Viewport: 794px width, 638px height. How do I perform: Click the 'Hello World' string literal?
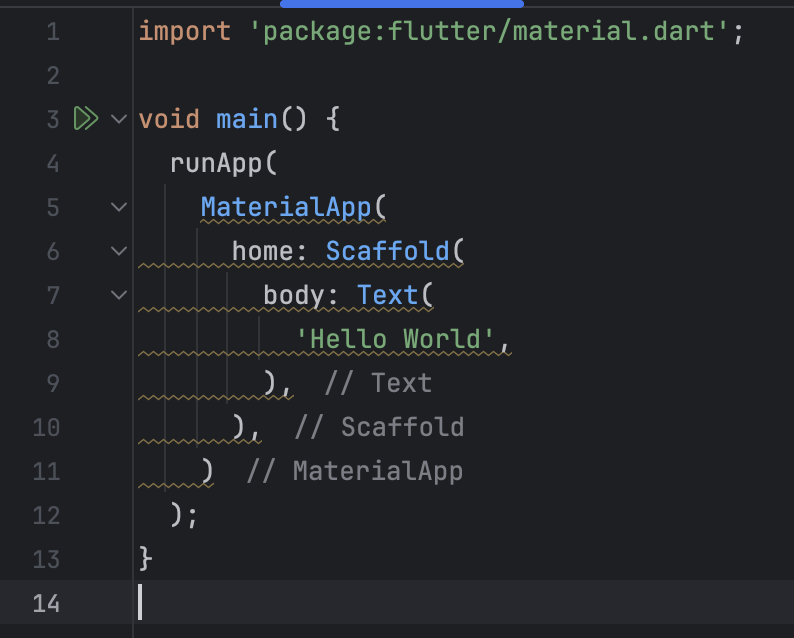click(x=394, y=339)
